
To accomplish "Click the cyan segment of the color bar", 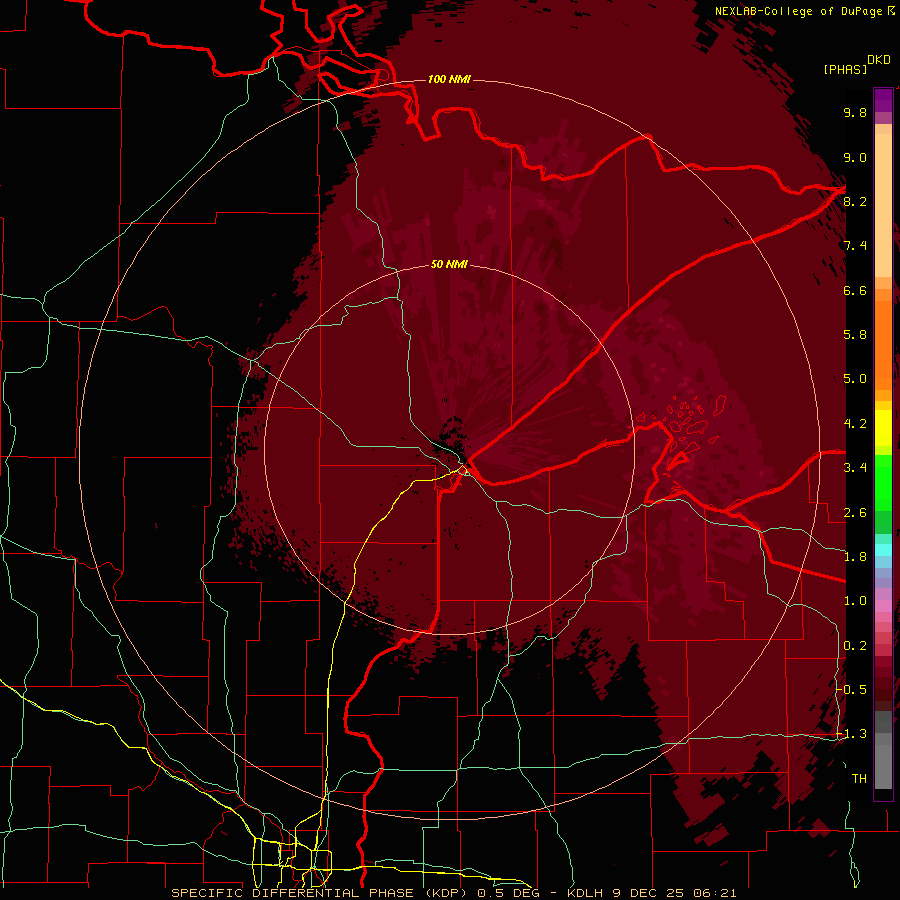I will click(883, 550).
